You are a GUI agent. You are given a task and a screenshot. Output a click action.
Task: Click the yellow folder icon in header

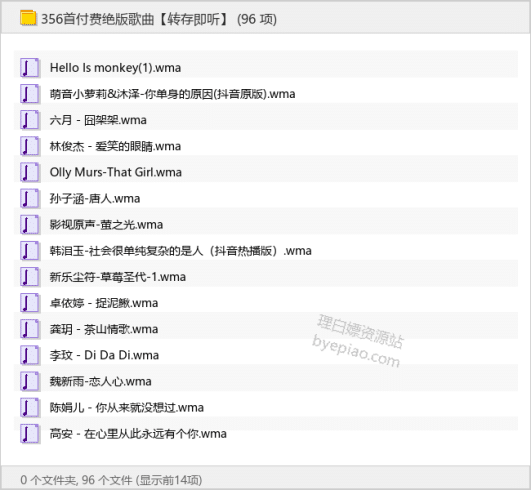[28, 18]
